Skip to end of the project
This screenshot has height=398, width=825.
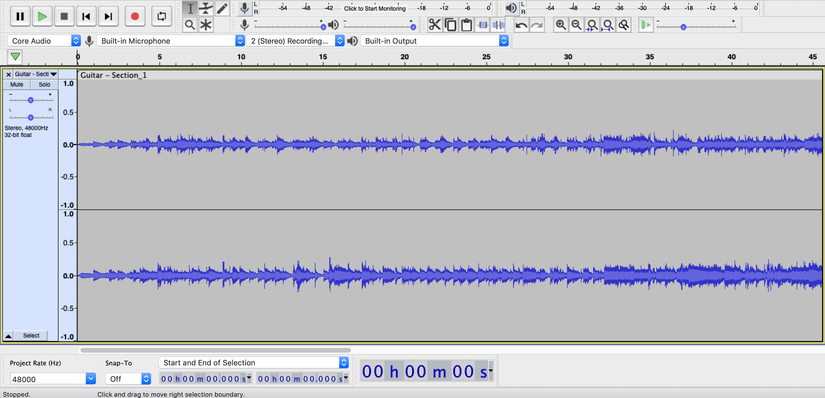pos(108,16)
